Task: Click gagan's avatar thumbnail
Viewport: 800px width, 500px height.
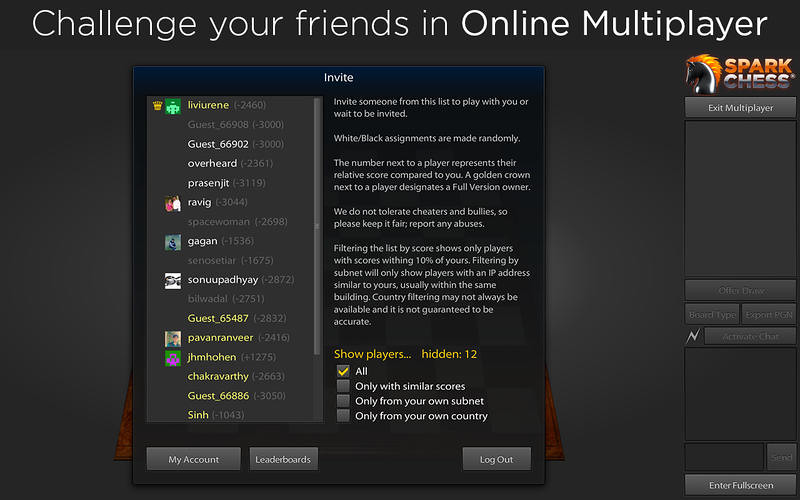Action: tap(173, 242)
